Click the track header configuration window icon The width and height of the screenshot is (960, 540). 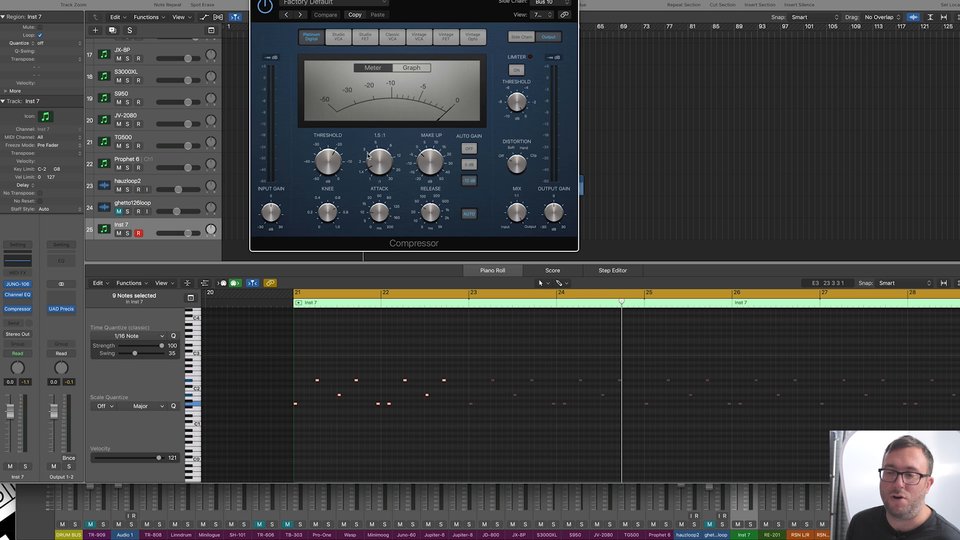click(x=211, y=30)
